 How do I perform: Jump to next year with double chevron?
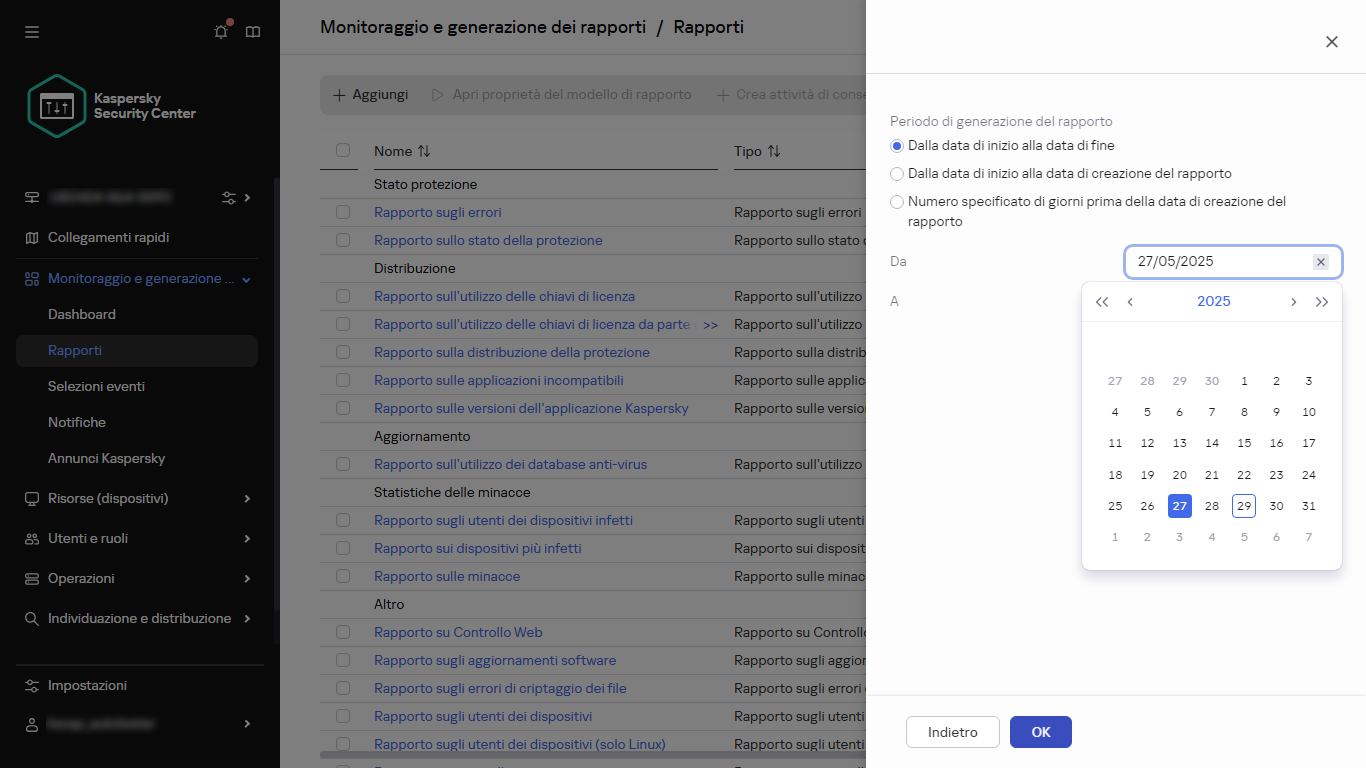tap(1322, 301)
